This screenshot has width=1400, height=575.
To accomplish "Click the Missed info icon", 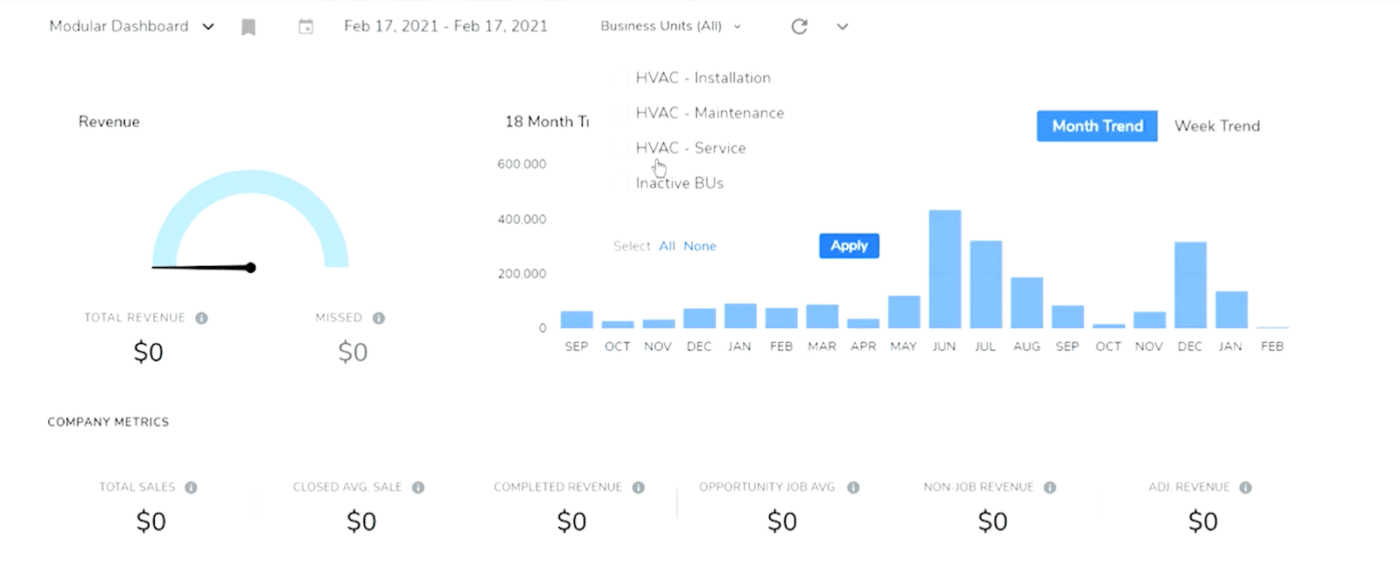I will tap(379, 318).
